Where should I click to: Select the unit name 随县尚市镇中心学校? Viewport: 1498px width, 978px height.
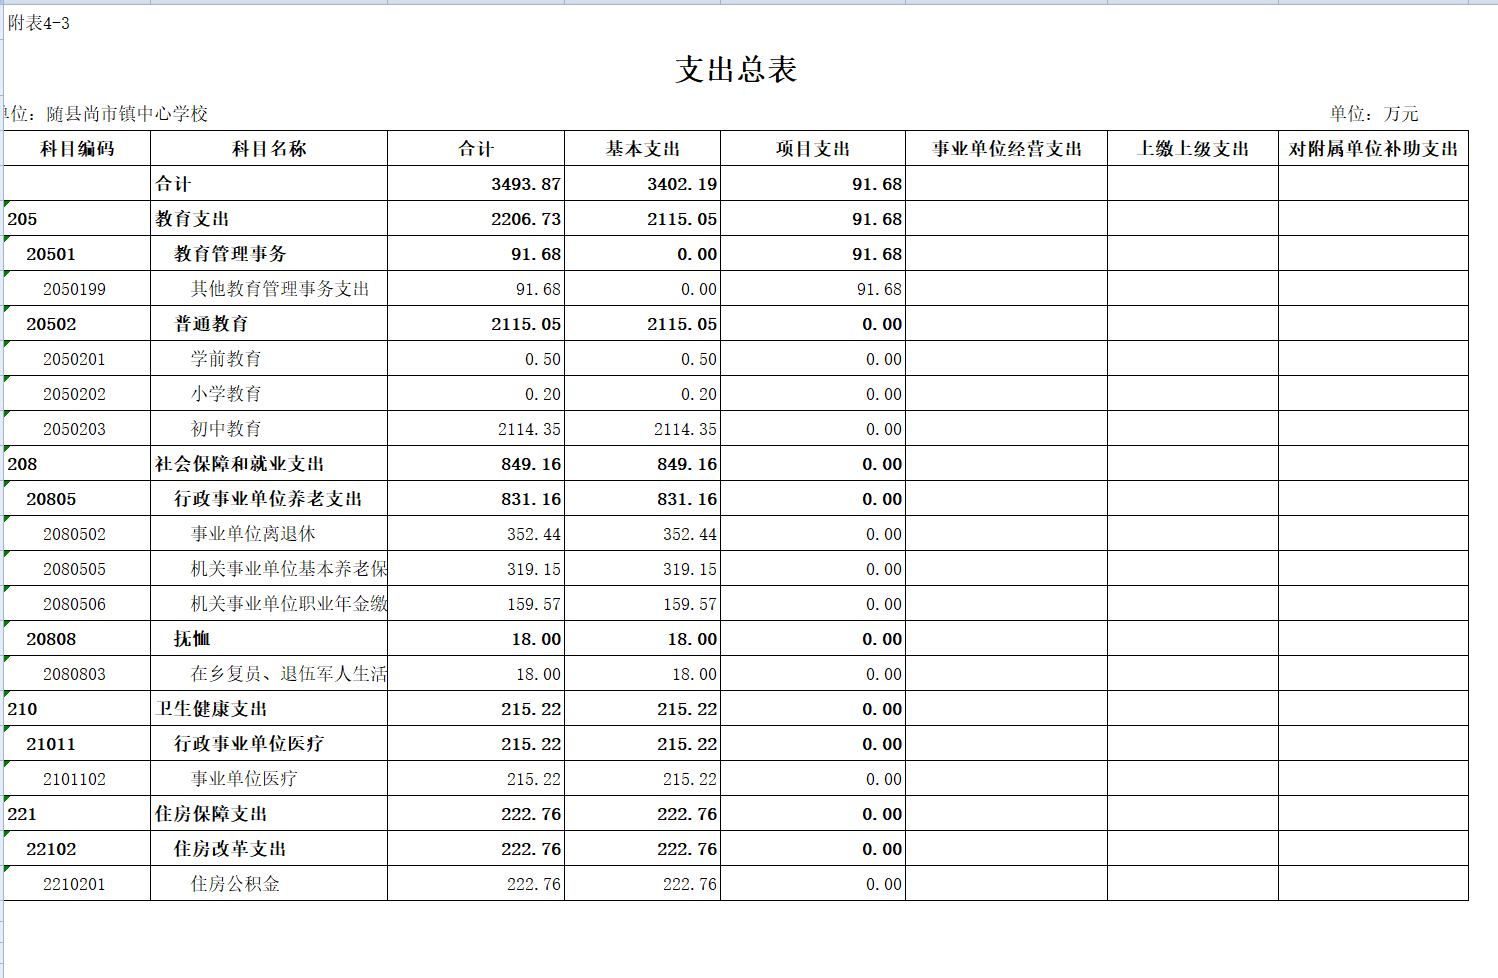coord(127,114)
